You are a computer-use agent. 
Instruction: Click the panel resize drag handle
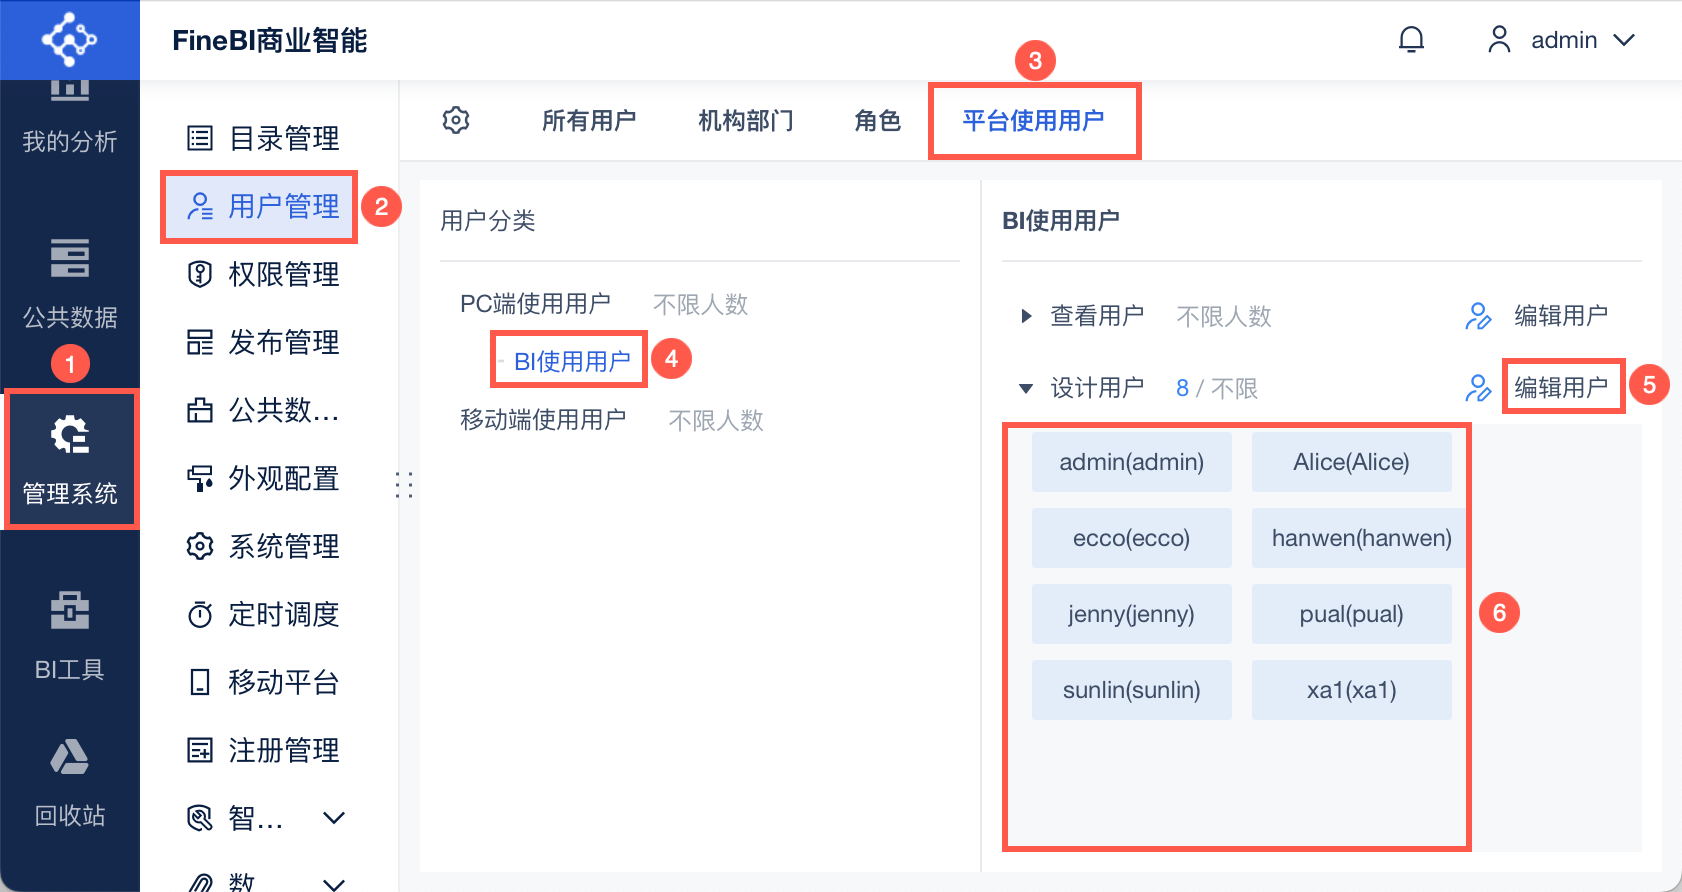[404, 485]
